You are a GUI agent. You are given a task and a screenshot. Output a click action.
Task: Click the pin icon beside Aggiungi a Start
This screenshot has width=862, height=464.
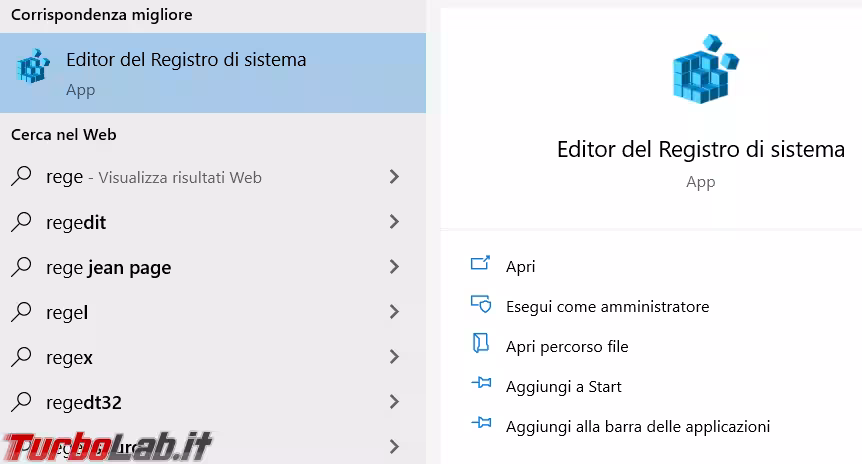[x=480, y=385]
